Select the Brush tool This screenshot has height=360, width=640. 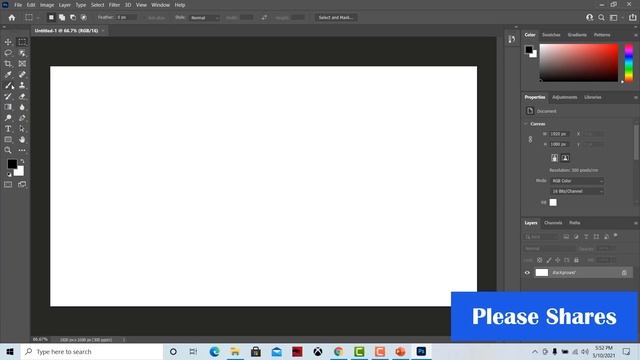(8, 85)
